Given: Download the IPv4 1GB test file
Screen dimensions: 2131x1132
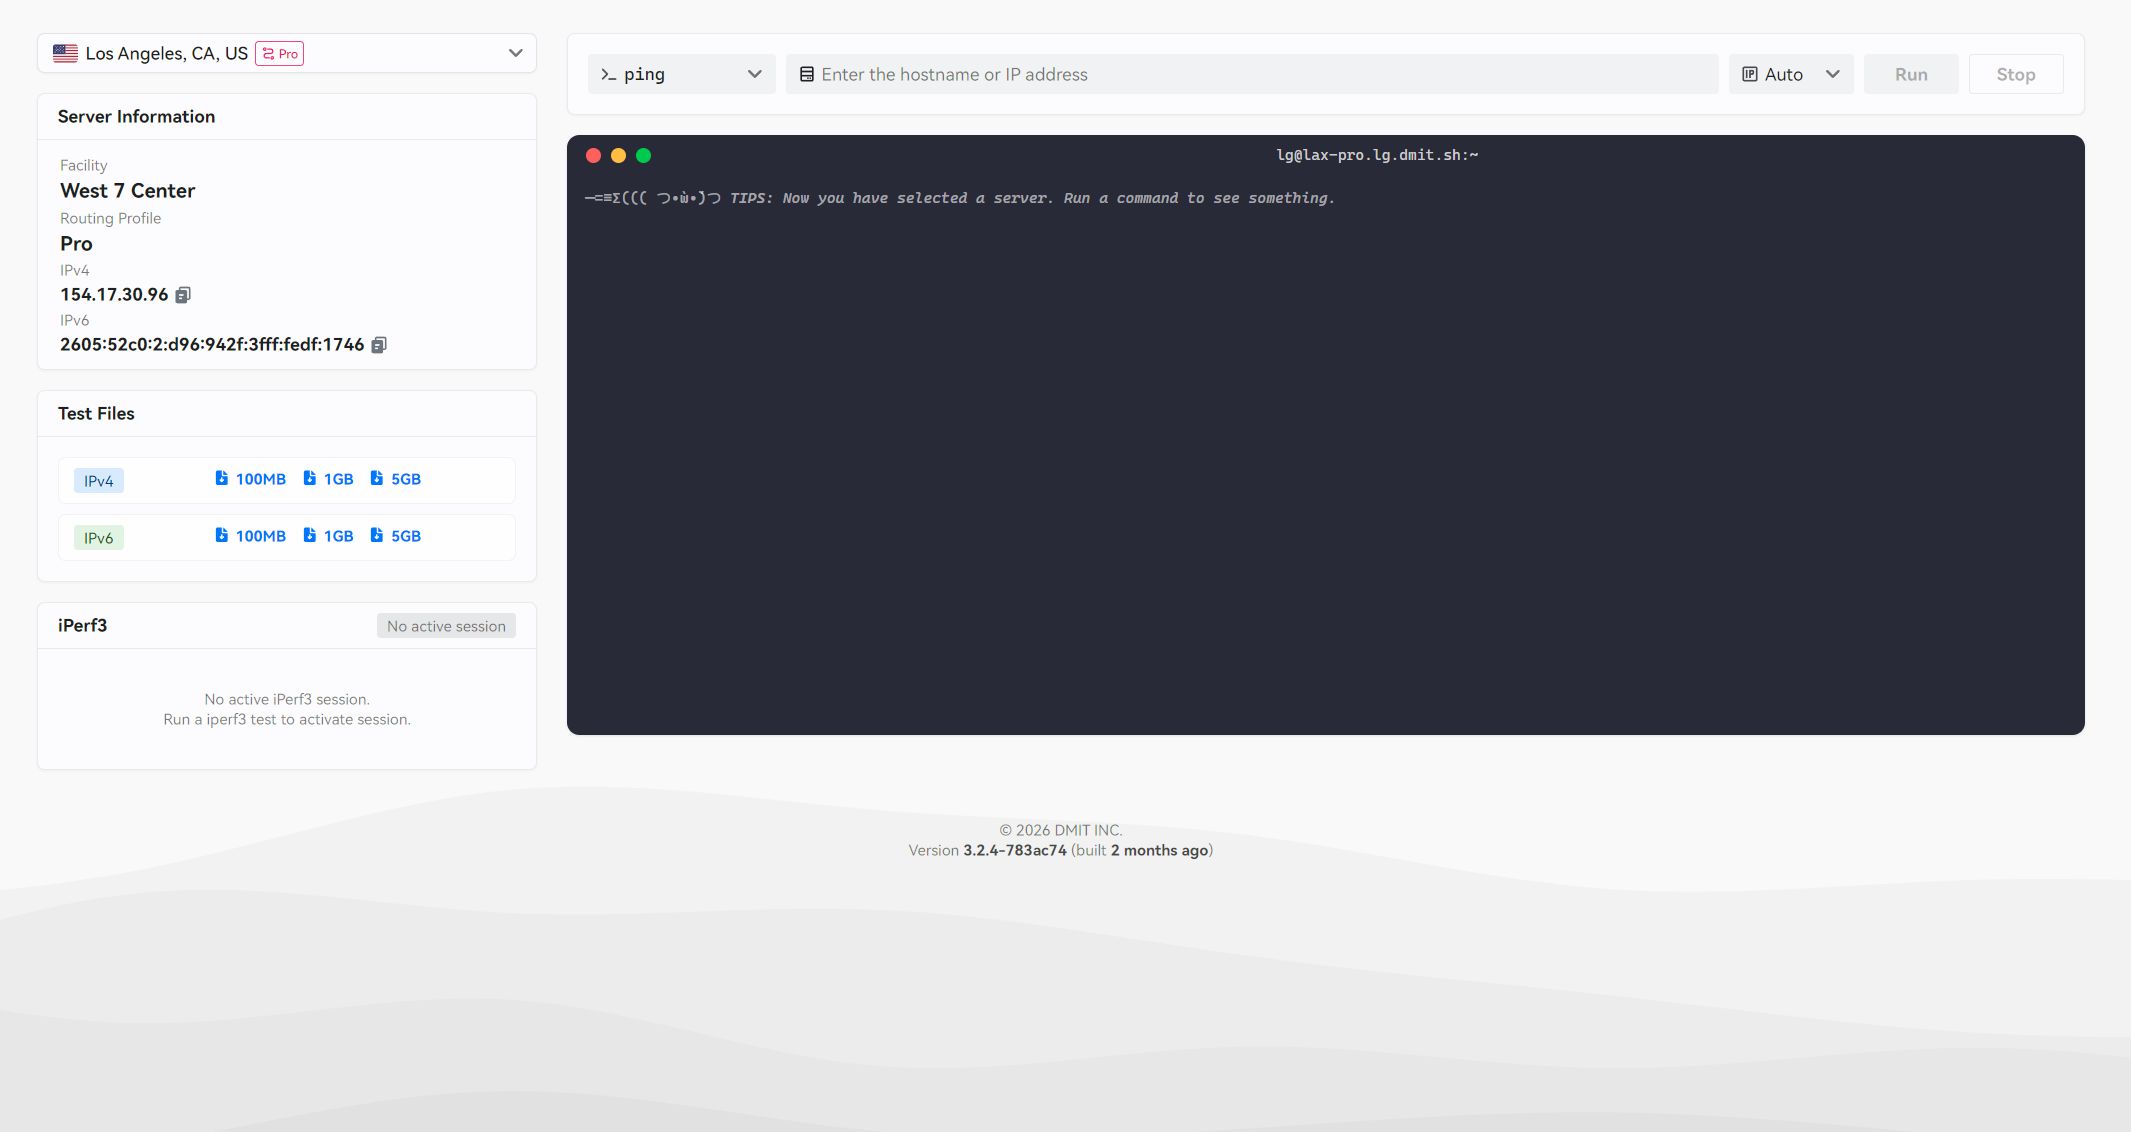Looking at the screenshot, I should (x=328, y=479).
